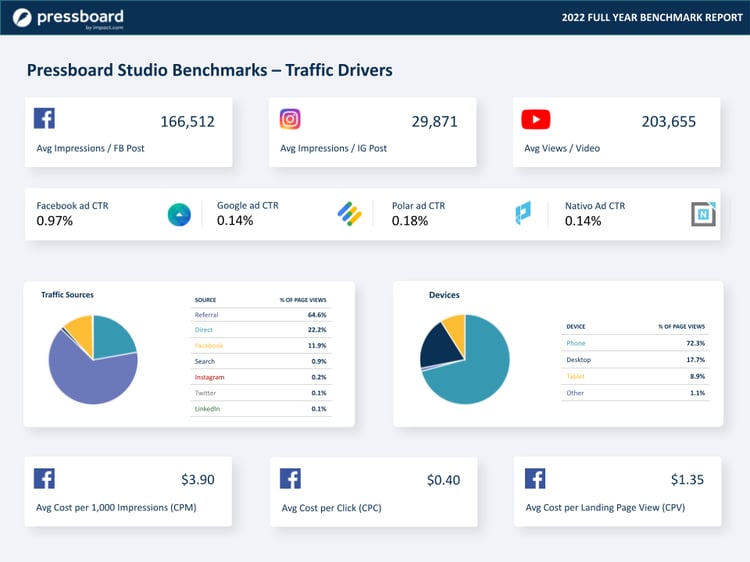Click the purple slice of Traffic Sources pie
Image resolution: width=750 pixels, height=562 pixels.
[x=88, y=375]
